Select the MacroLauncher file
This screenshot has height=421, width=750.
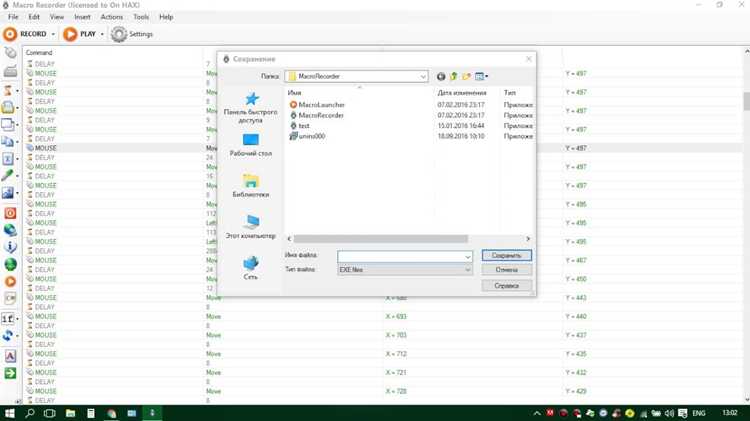317,105
